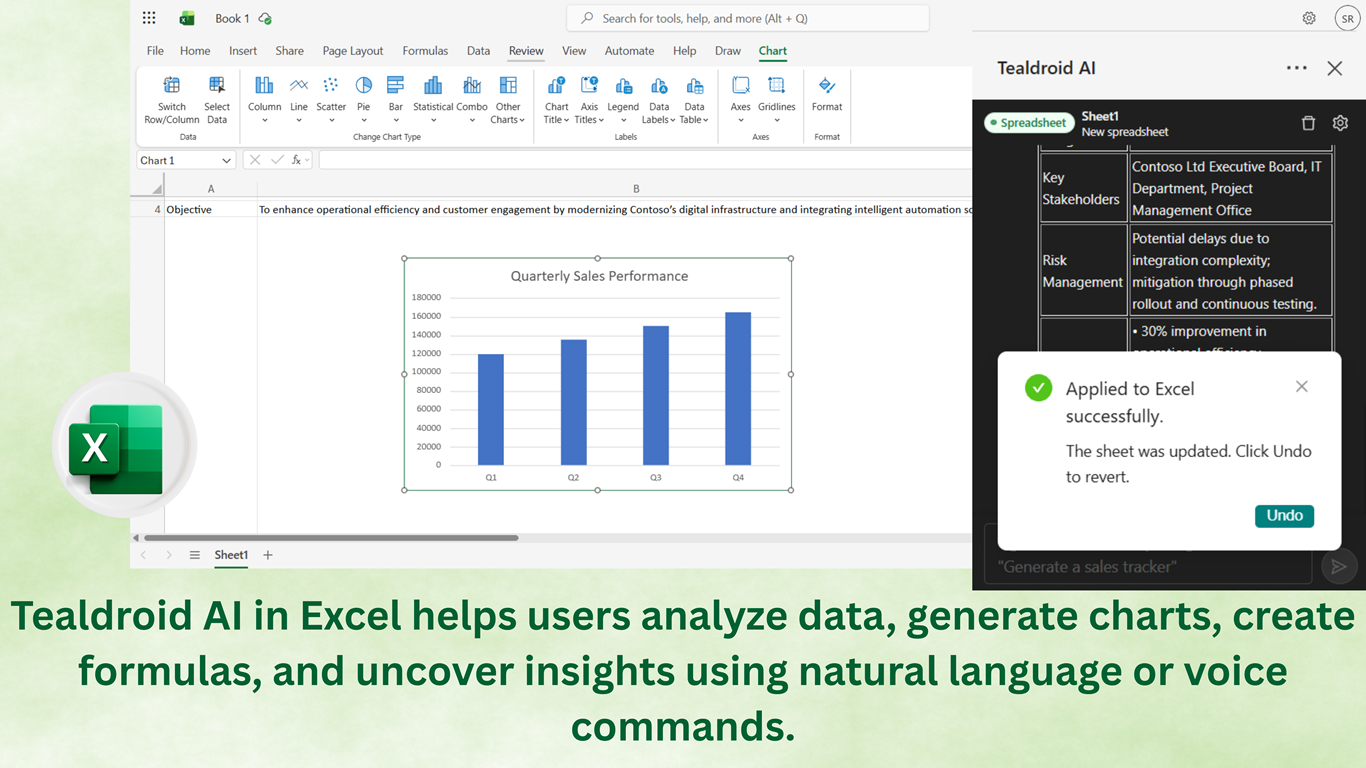1366x768 pixels.
Task: Open Tealdroid panel gear settings
Action: (x=1340, y=123)
